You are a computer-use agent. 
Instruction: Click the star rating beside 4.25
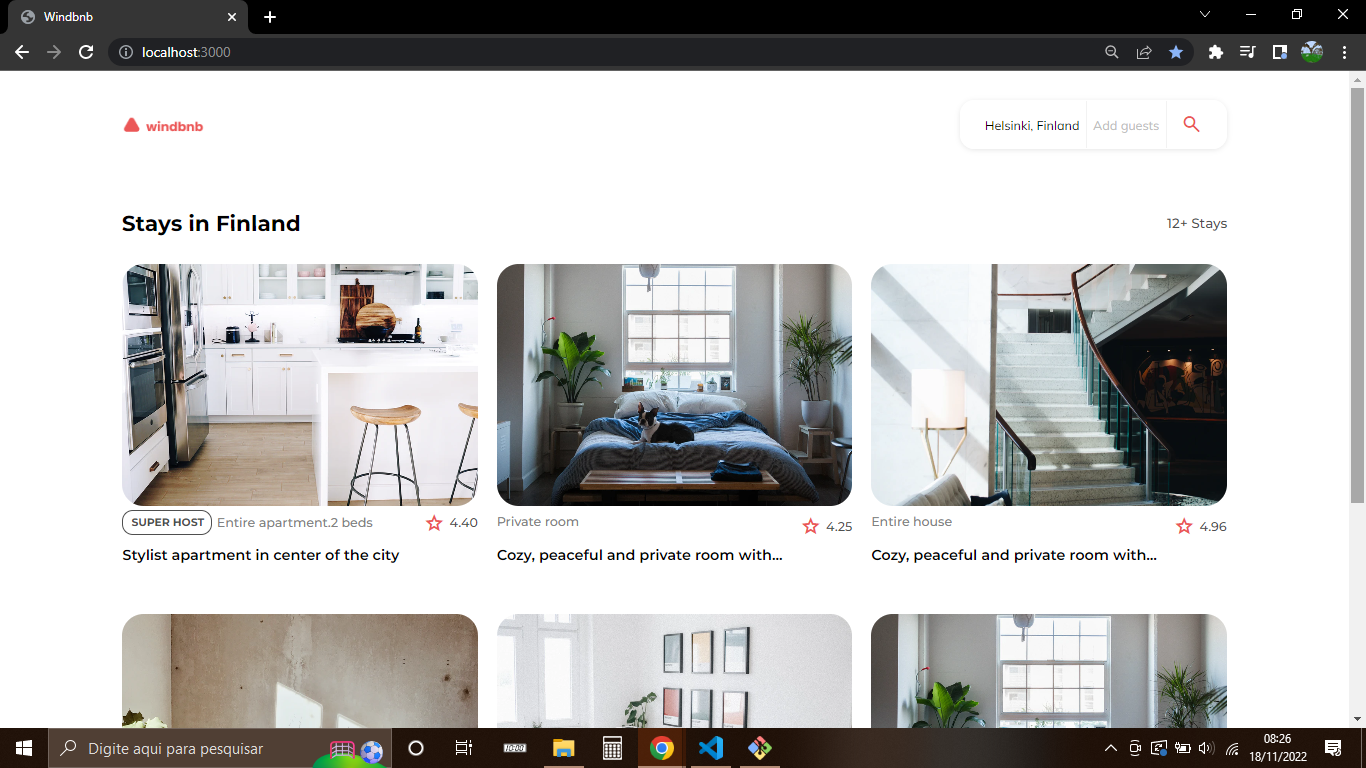[810, 526]
